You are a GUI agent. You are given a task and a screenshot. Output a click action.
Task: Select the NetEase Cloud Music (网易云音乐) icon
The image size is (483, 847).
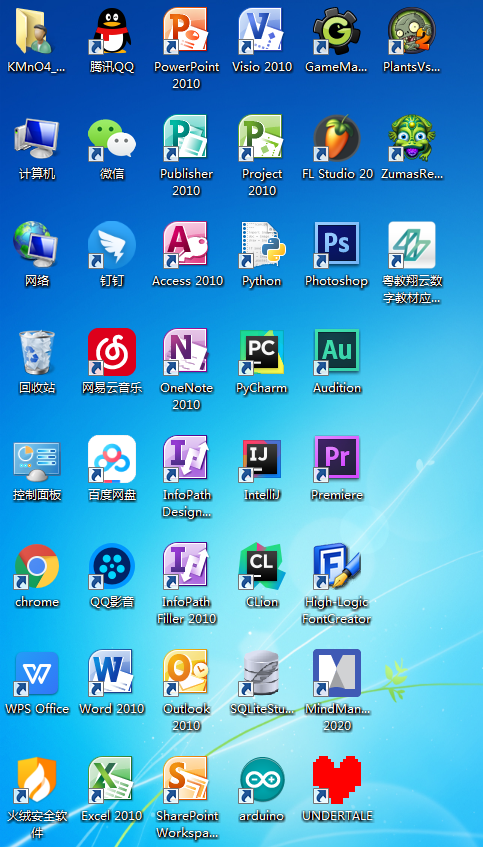click(112, 352)
